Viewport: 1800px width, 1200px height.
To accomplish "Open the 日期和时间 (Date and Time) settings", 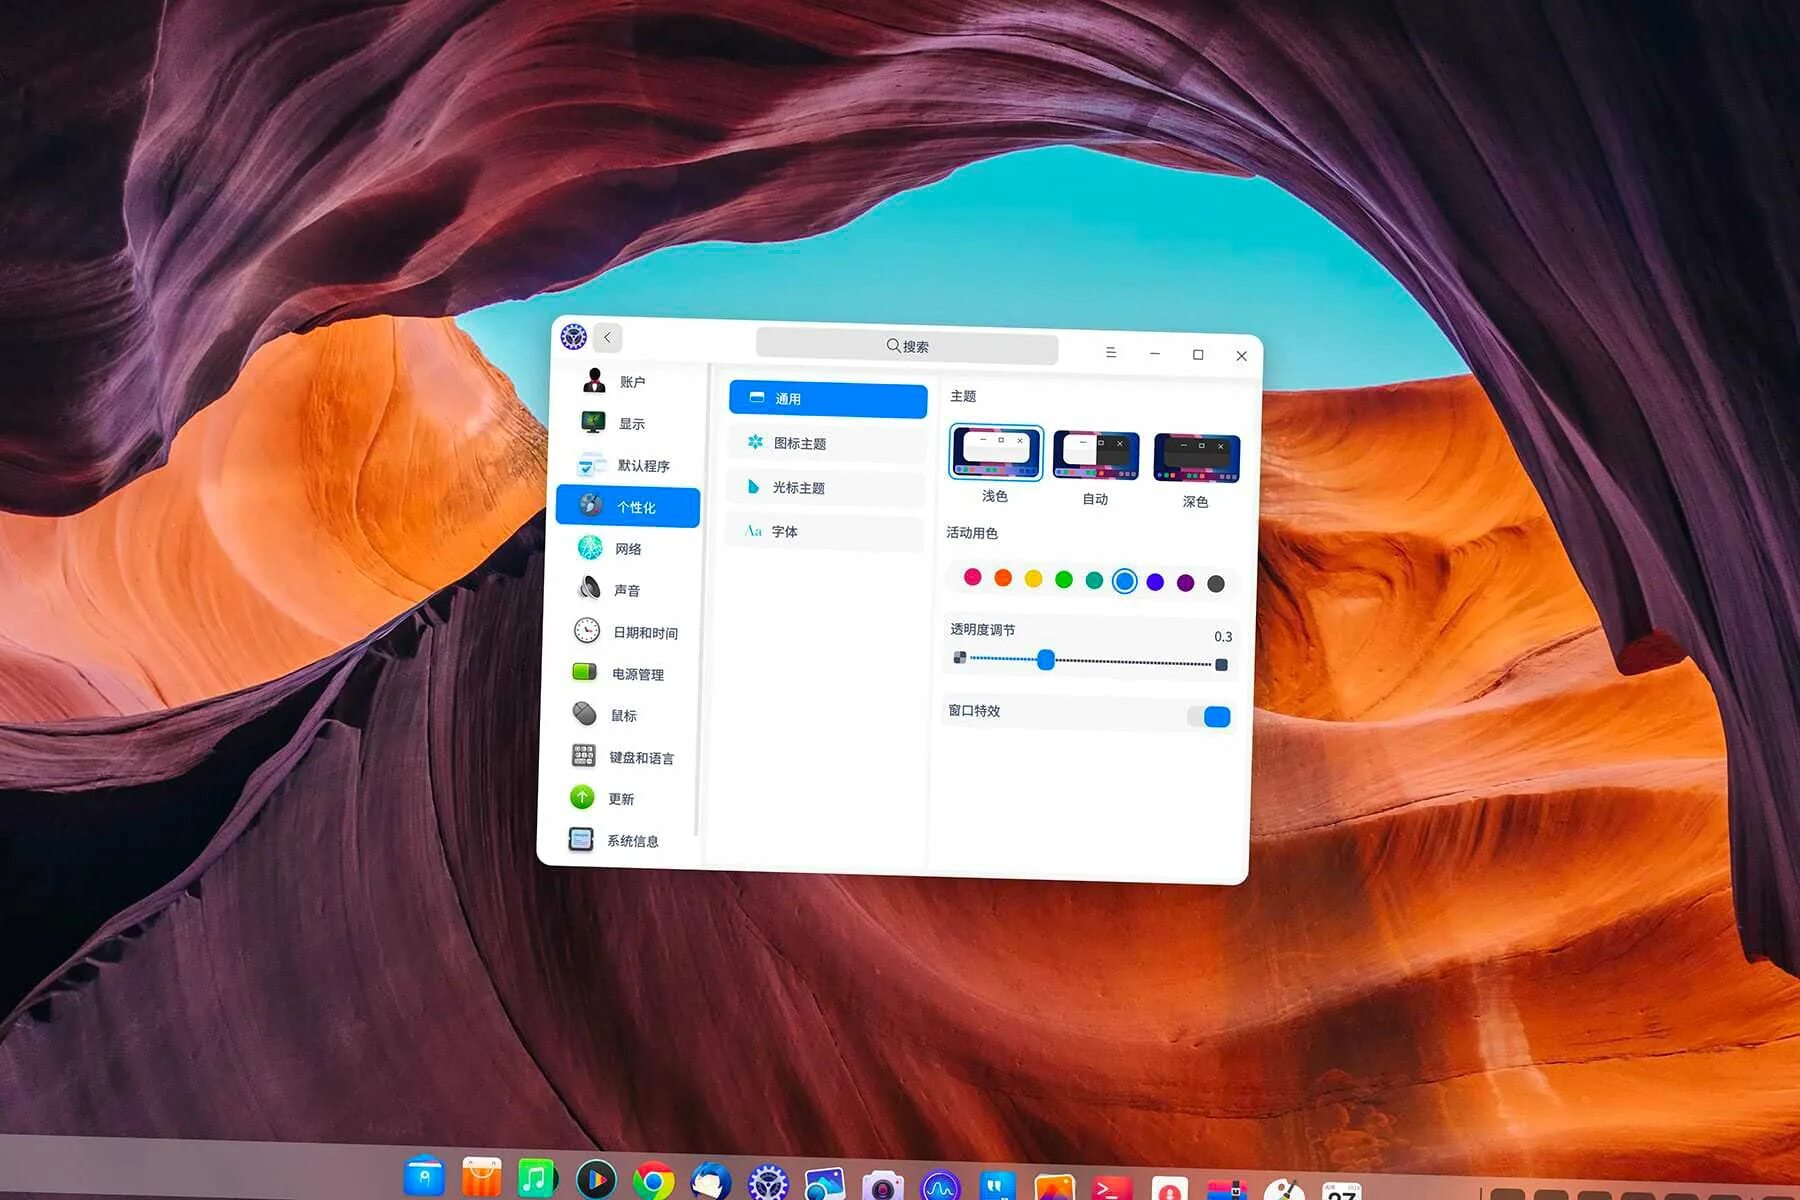I will click(x=624, y=632).
